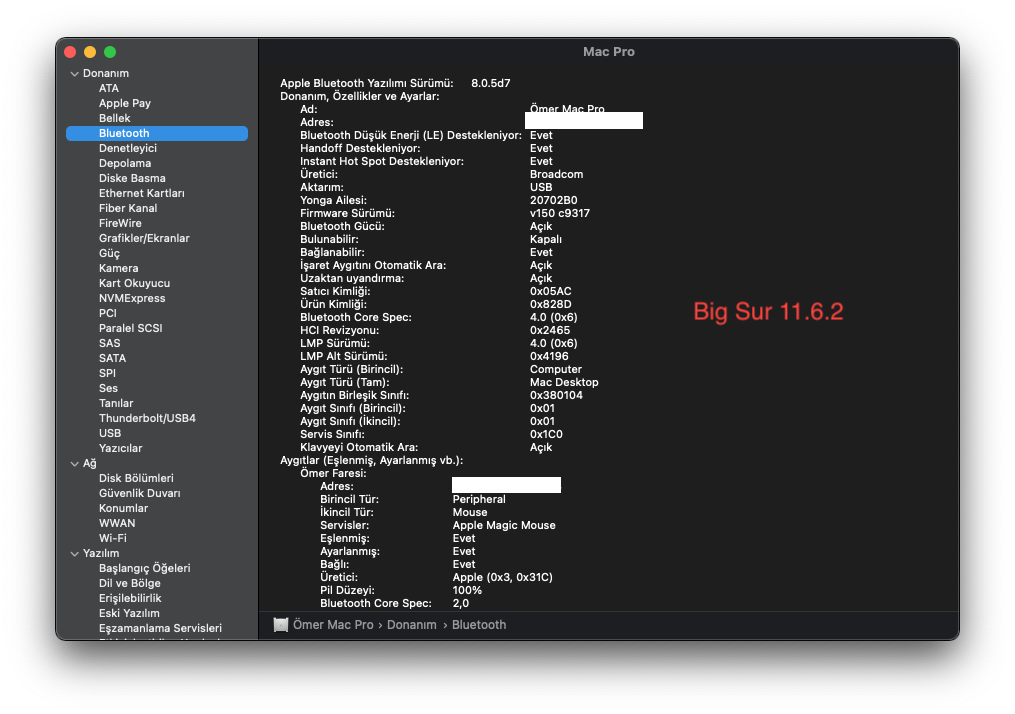Open Disk Bölümleri under Ağ
Viewport: 1015px width, 714px height.
[136, 478]
